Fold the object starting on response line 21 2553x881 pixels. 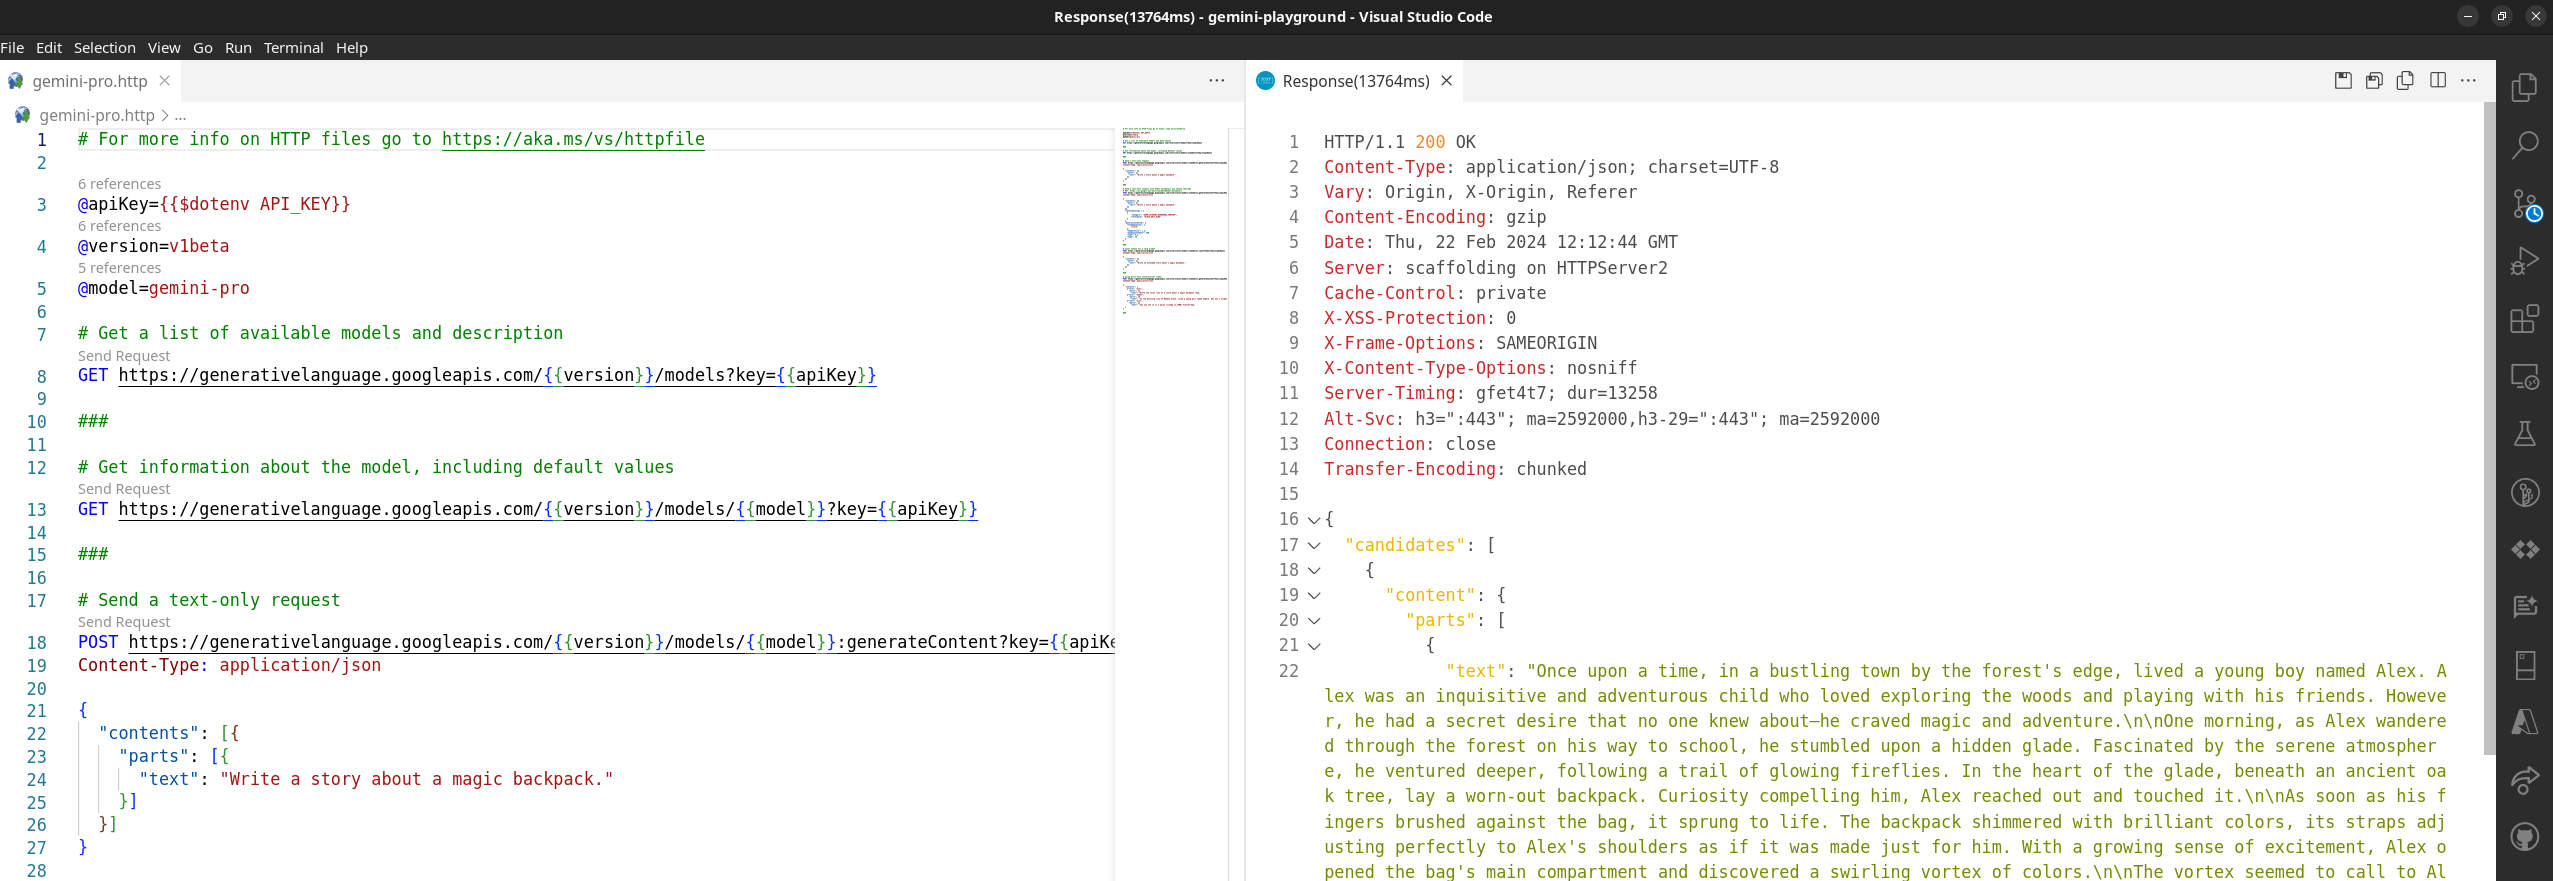tap(1314, 646)
